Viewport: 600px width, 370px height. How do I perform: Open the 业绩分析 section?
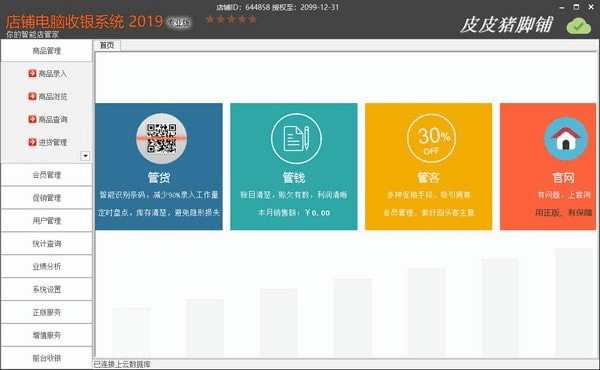(x=46, y=266)
